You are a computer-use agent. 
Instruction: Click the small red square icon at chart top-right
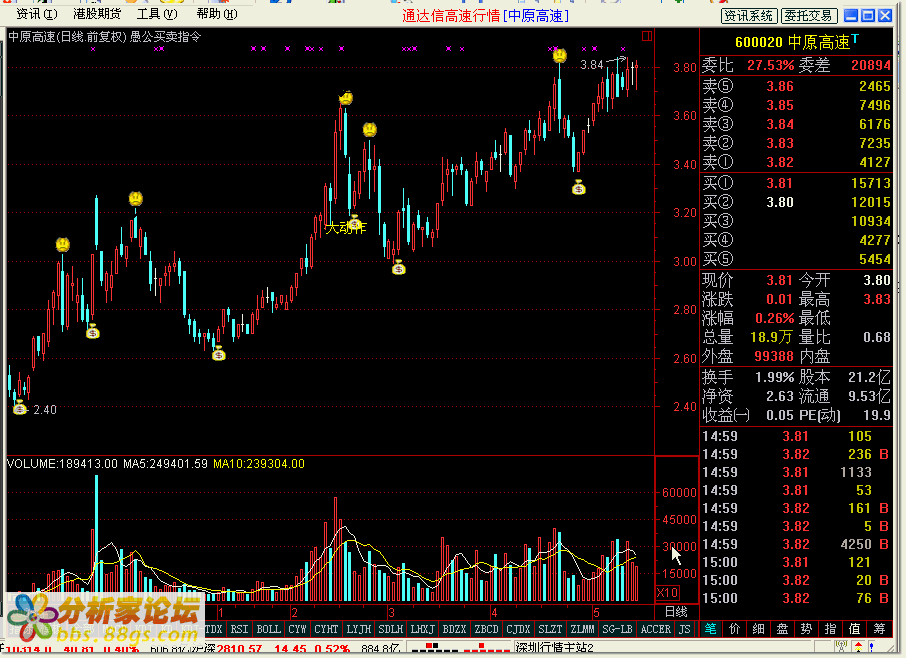[x=647, y=36]
